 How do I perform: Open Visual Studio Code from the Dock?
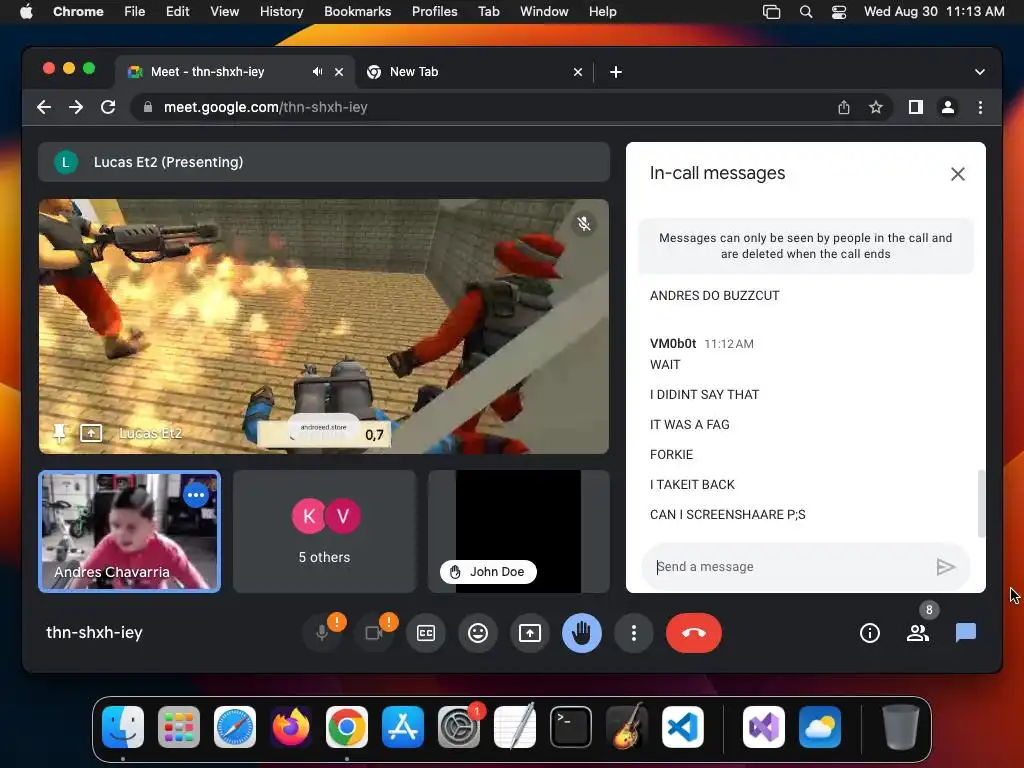682,727
